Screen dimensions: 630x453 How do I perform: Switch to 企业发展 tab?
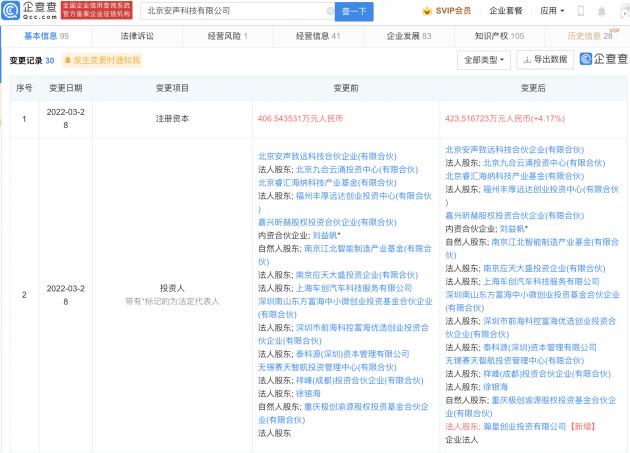[409, 36]
